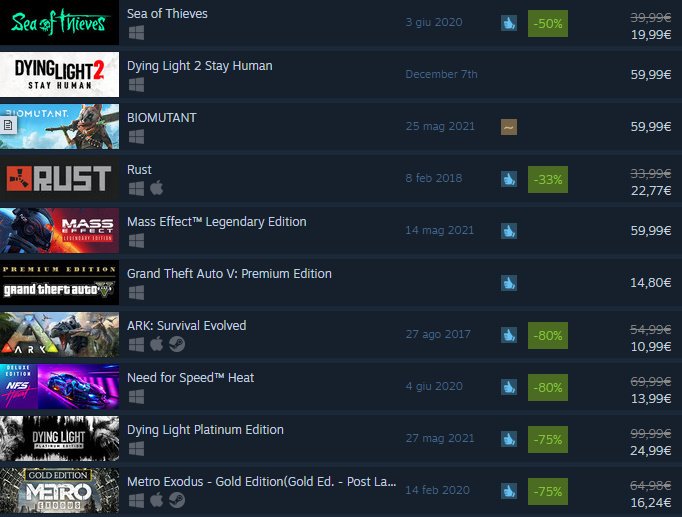This screenshot has height=517, width=682.
Task: Open Dying Light Platinum Edition title link
Action: [205, 430]
